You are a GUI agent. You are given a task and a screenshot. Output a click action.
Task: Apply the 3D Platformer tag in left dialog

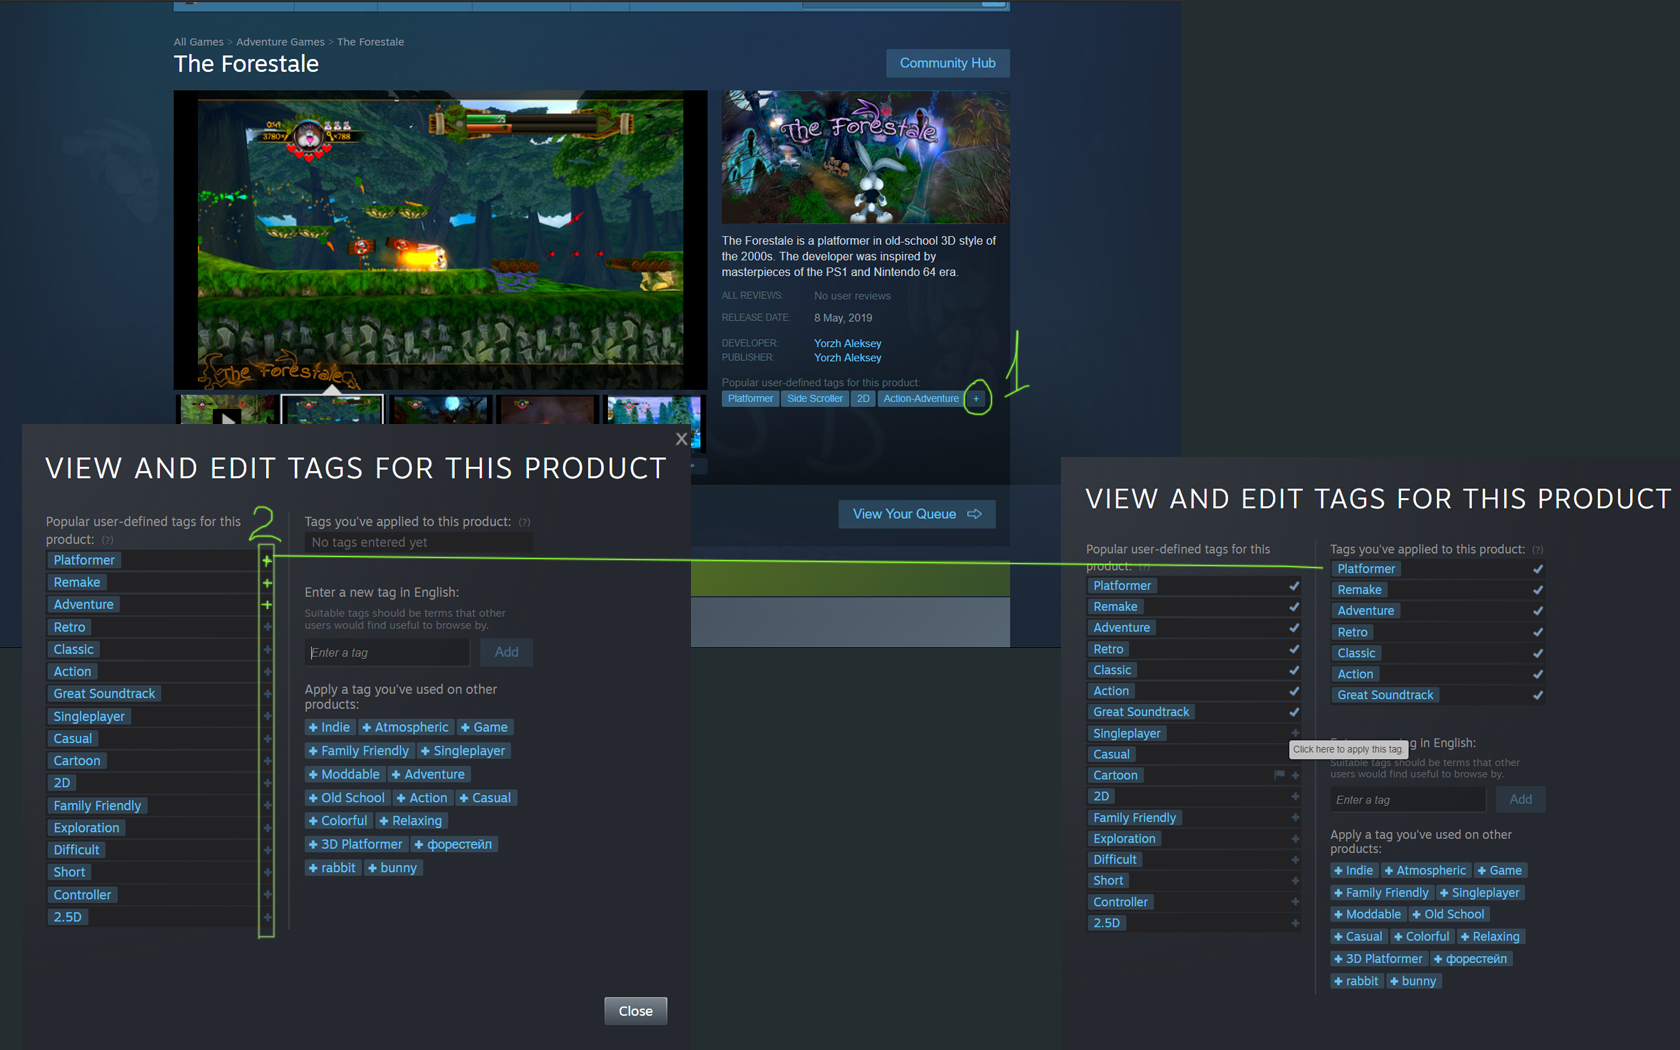pyautogui.click(x=355, y=845)
